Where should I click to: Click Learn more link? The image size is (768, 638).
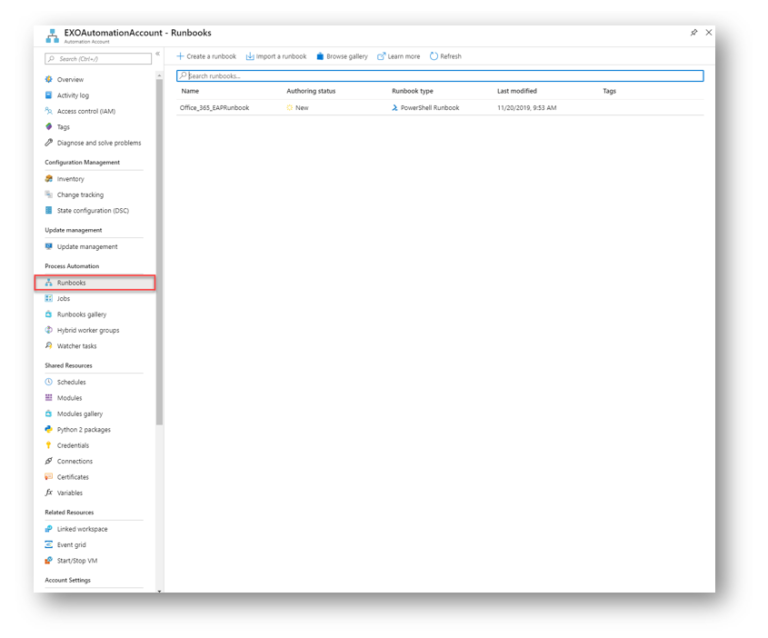(399, 56)
